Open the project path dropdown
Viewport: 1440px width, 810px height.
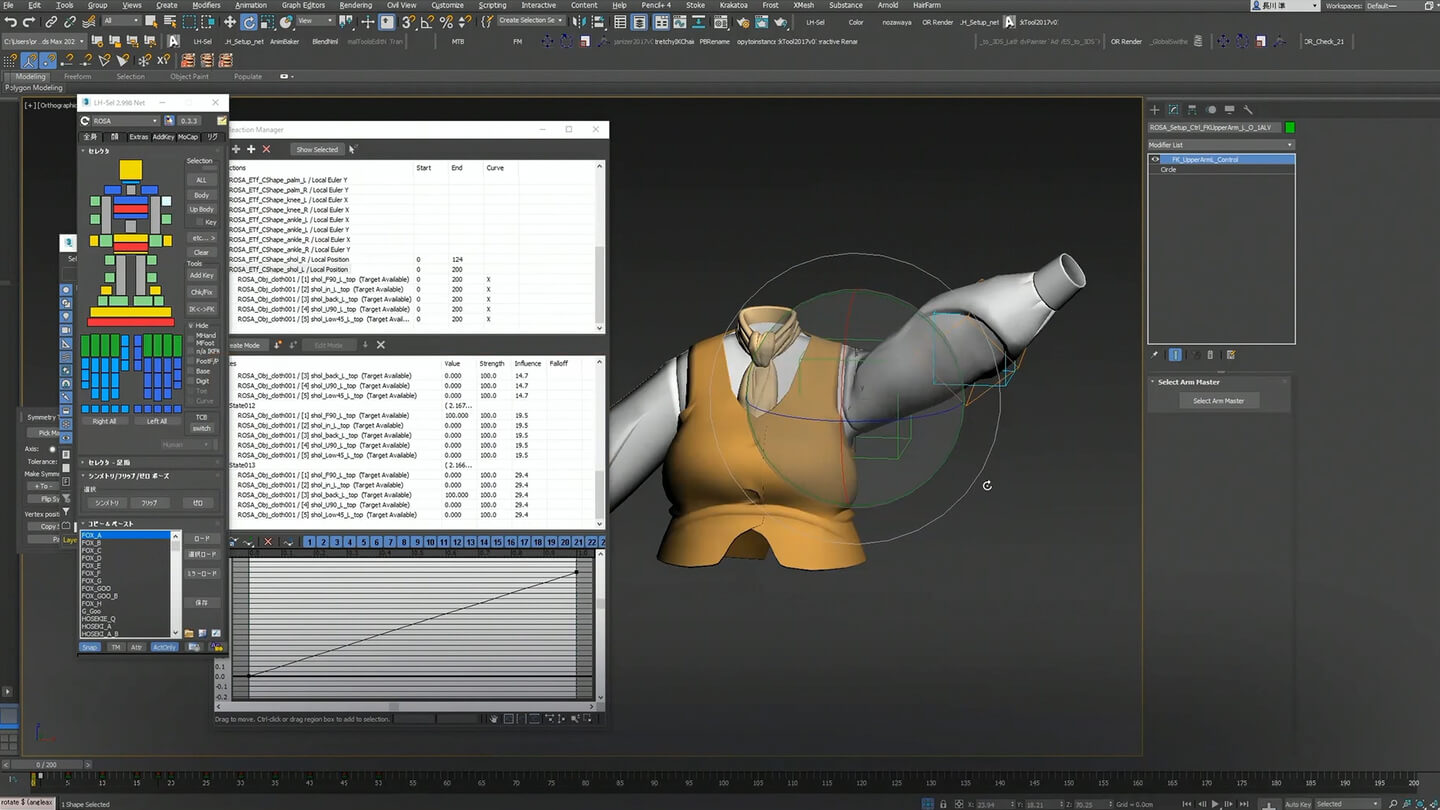point(43,41)
